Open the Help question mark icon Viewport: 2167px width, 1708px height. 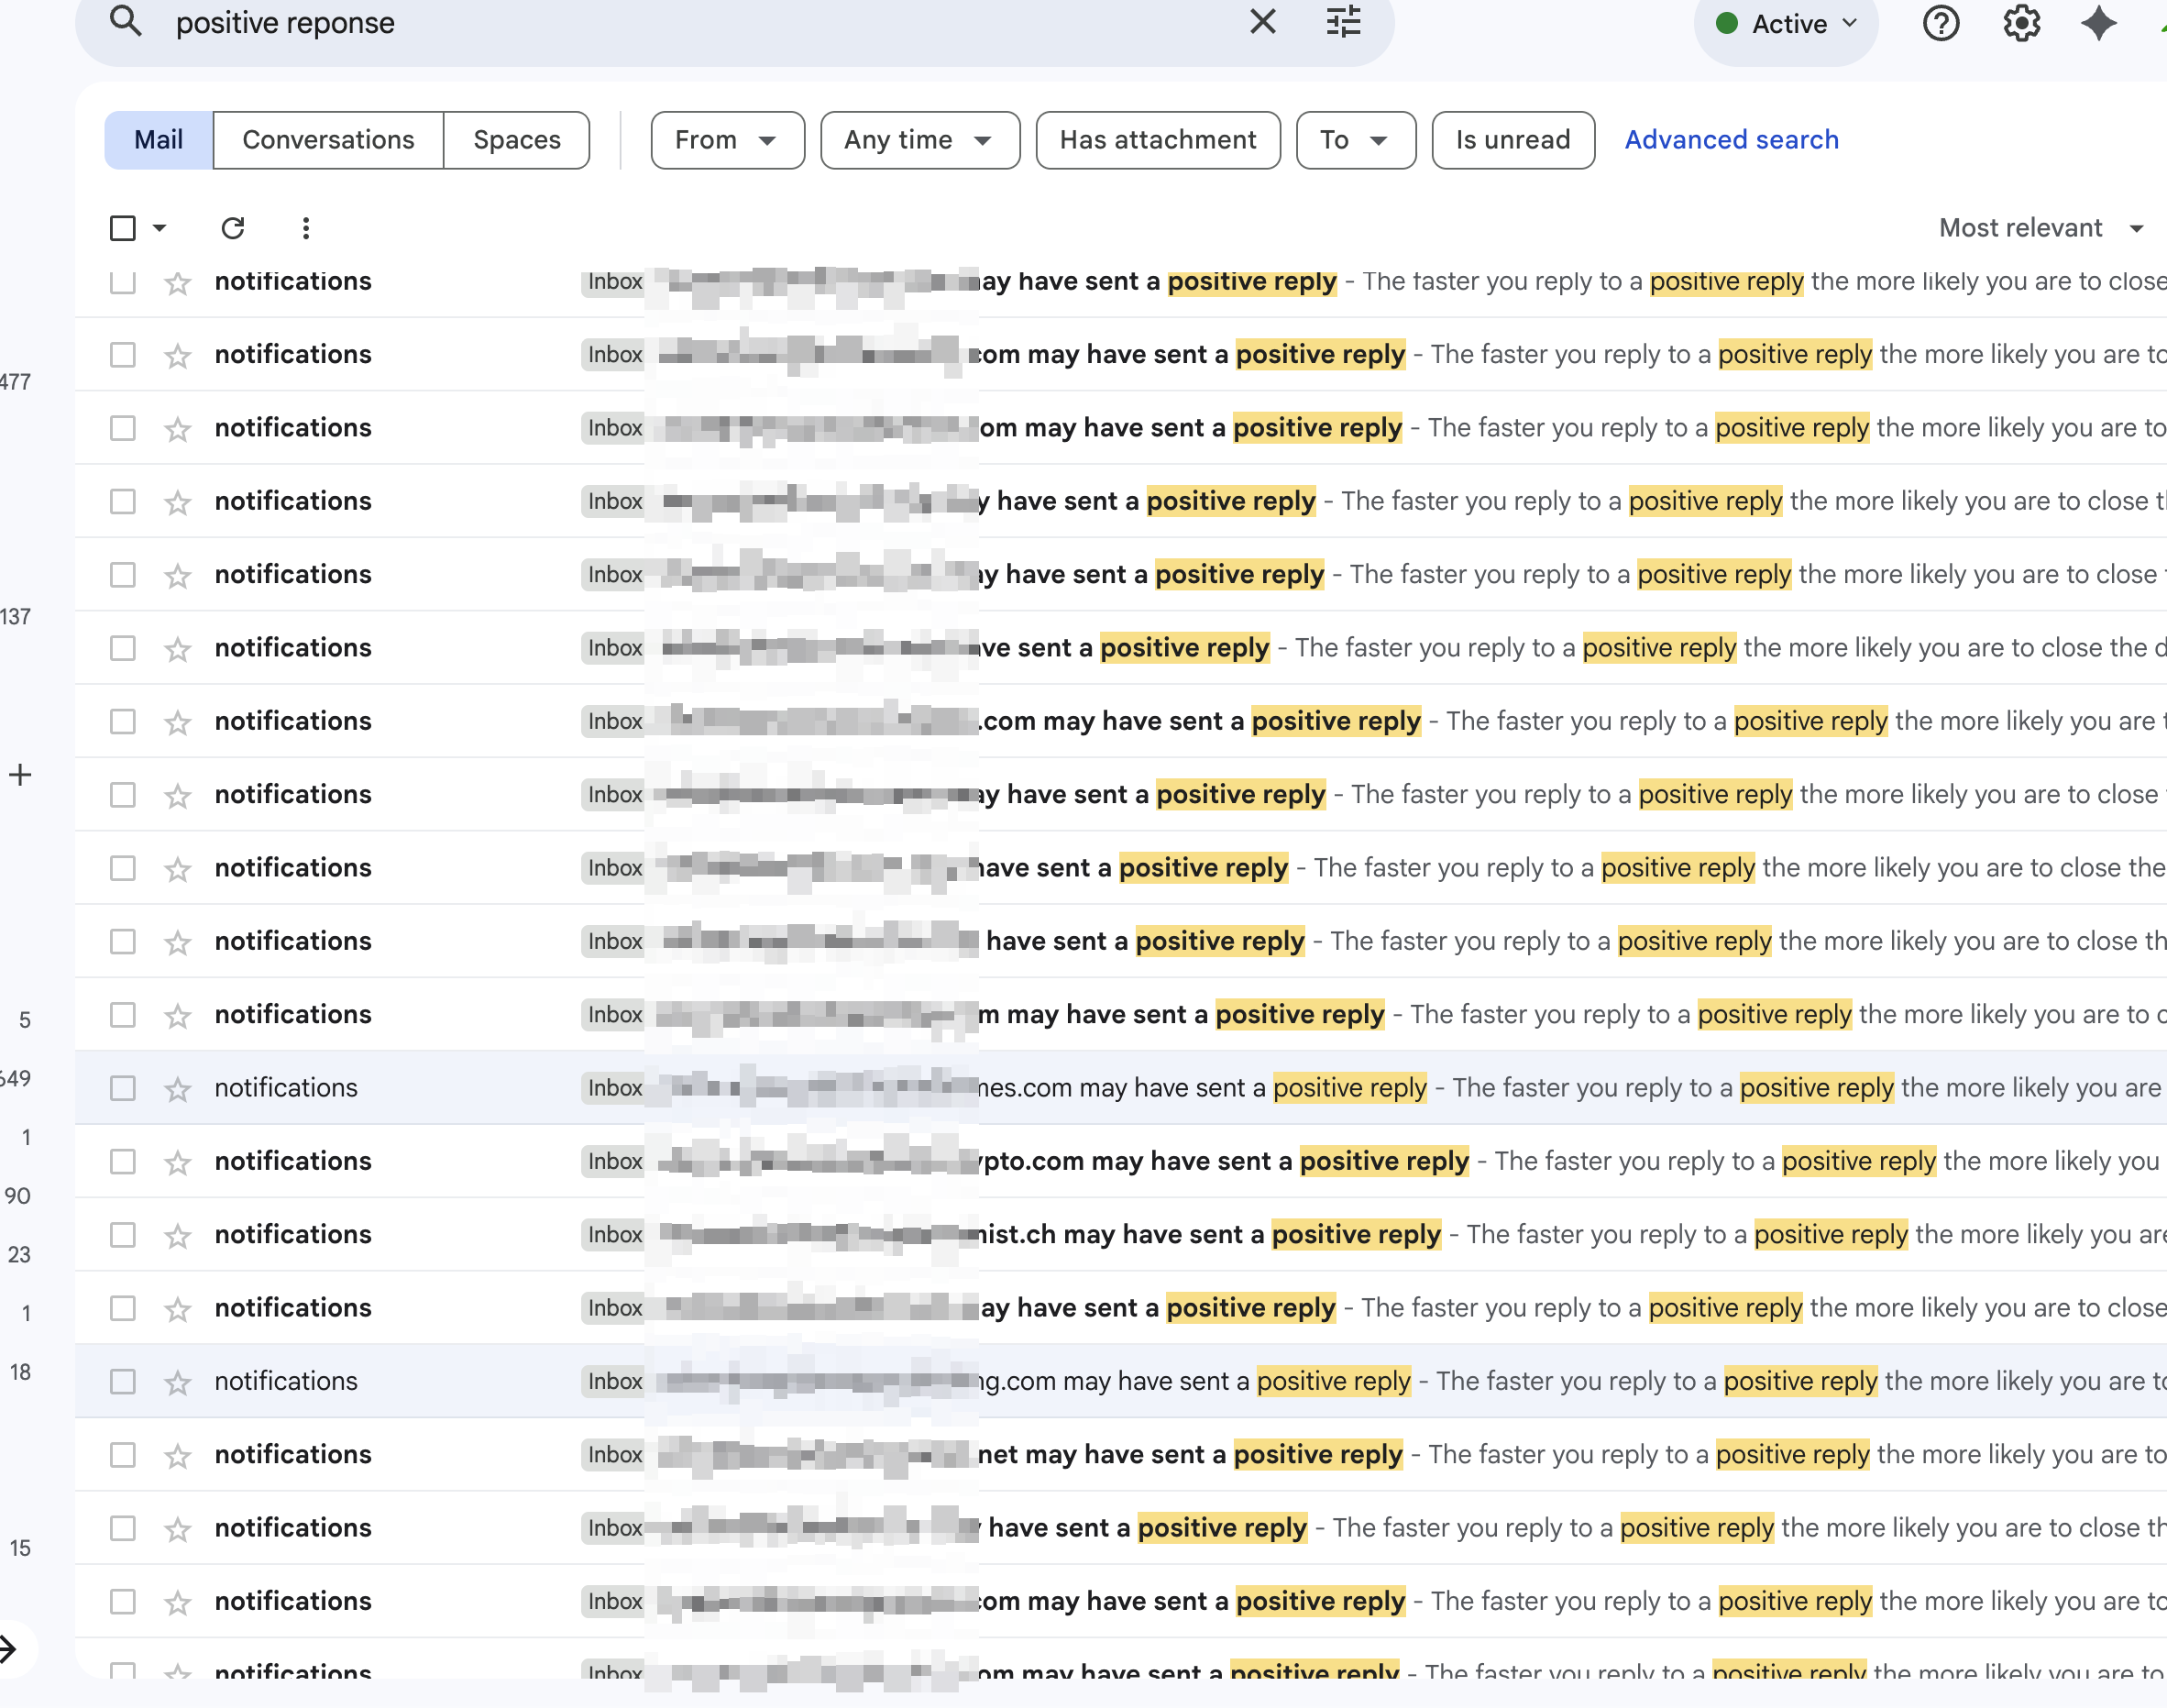point(1941,23)
